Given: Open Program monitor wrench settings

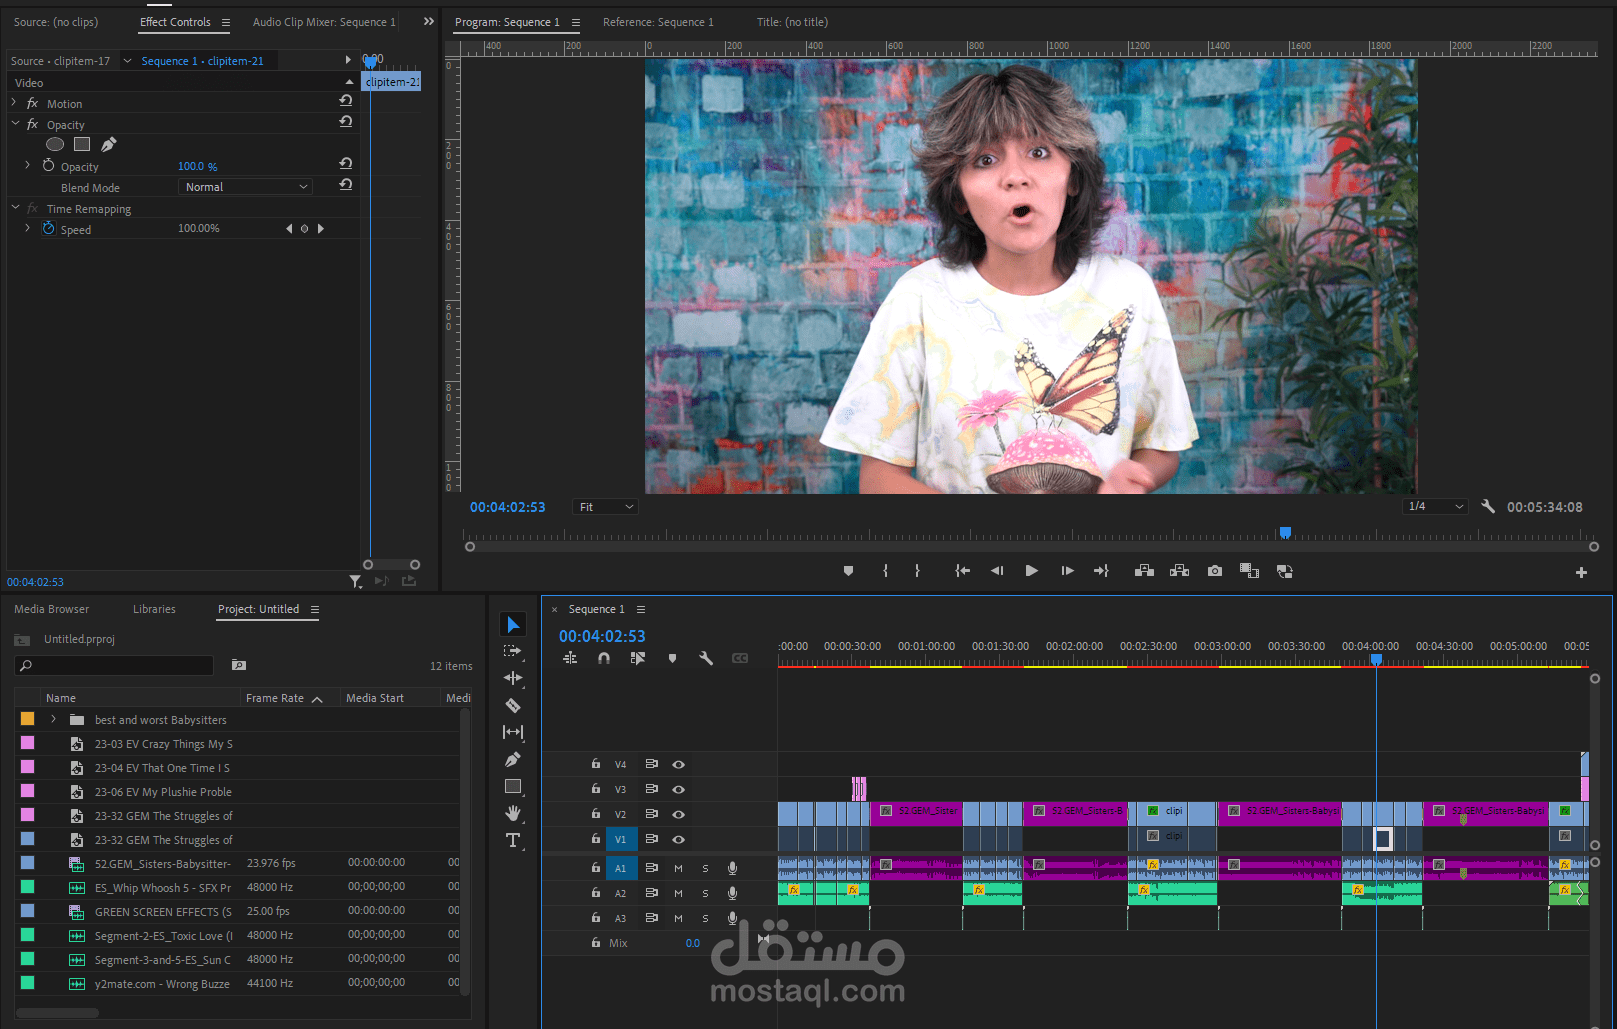Looking at the screenshot, I should pyautogui.click(x=1488, y=507).
